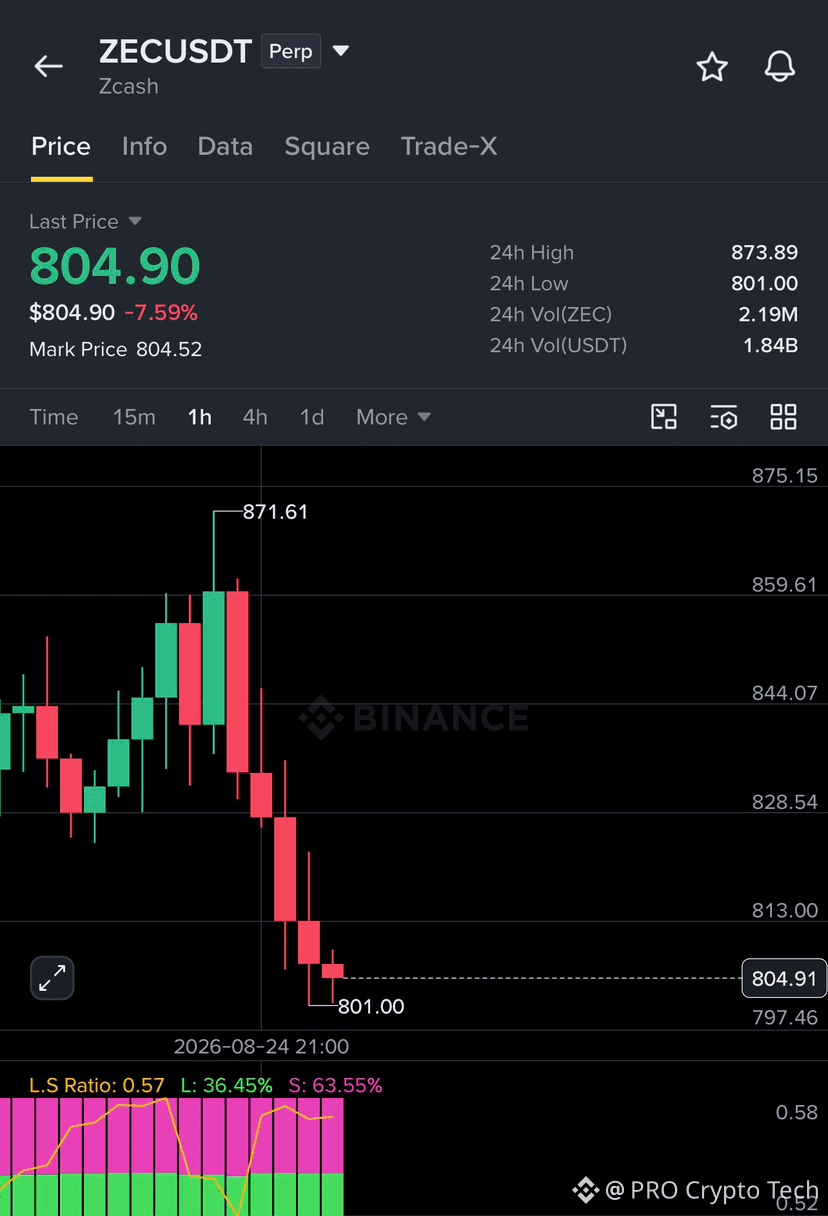Tap the 871.61 high price label
This screenshot has height=1216, width=828.
276,512
